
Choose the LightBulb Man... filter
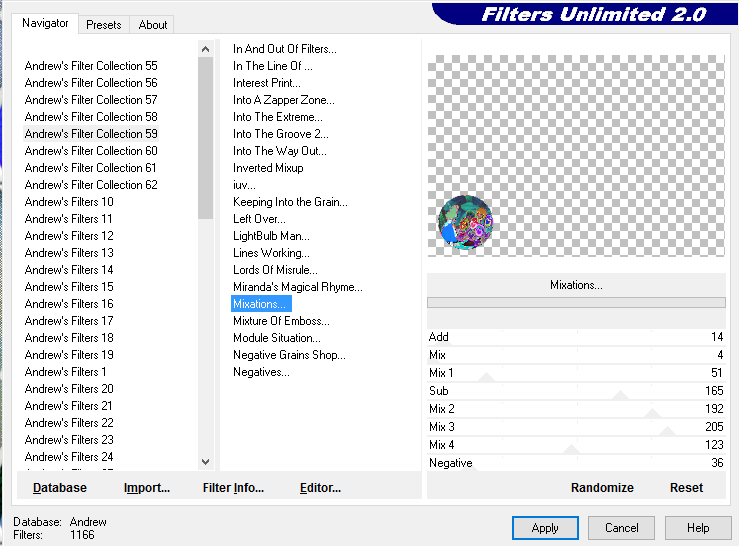pyautogui.click(x=271, y=236)
